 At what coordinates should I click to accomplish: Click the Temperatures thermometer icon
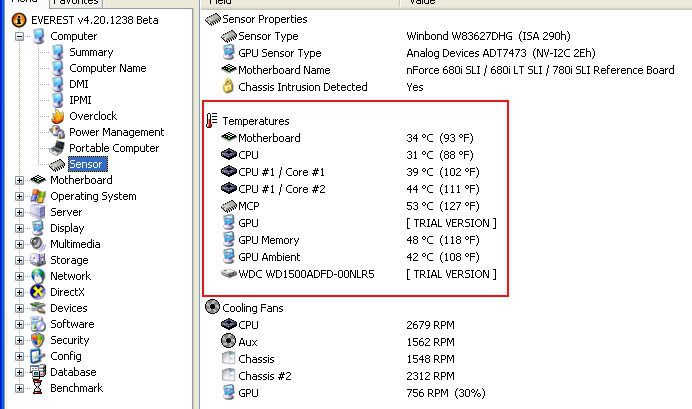(212, 120)
